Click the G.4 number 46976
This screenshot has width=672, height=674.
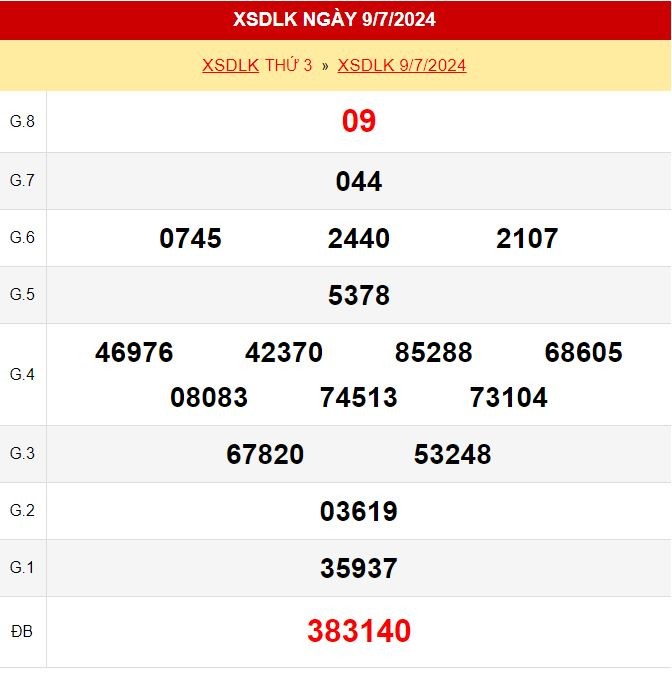point(134,352)
